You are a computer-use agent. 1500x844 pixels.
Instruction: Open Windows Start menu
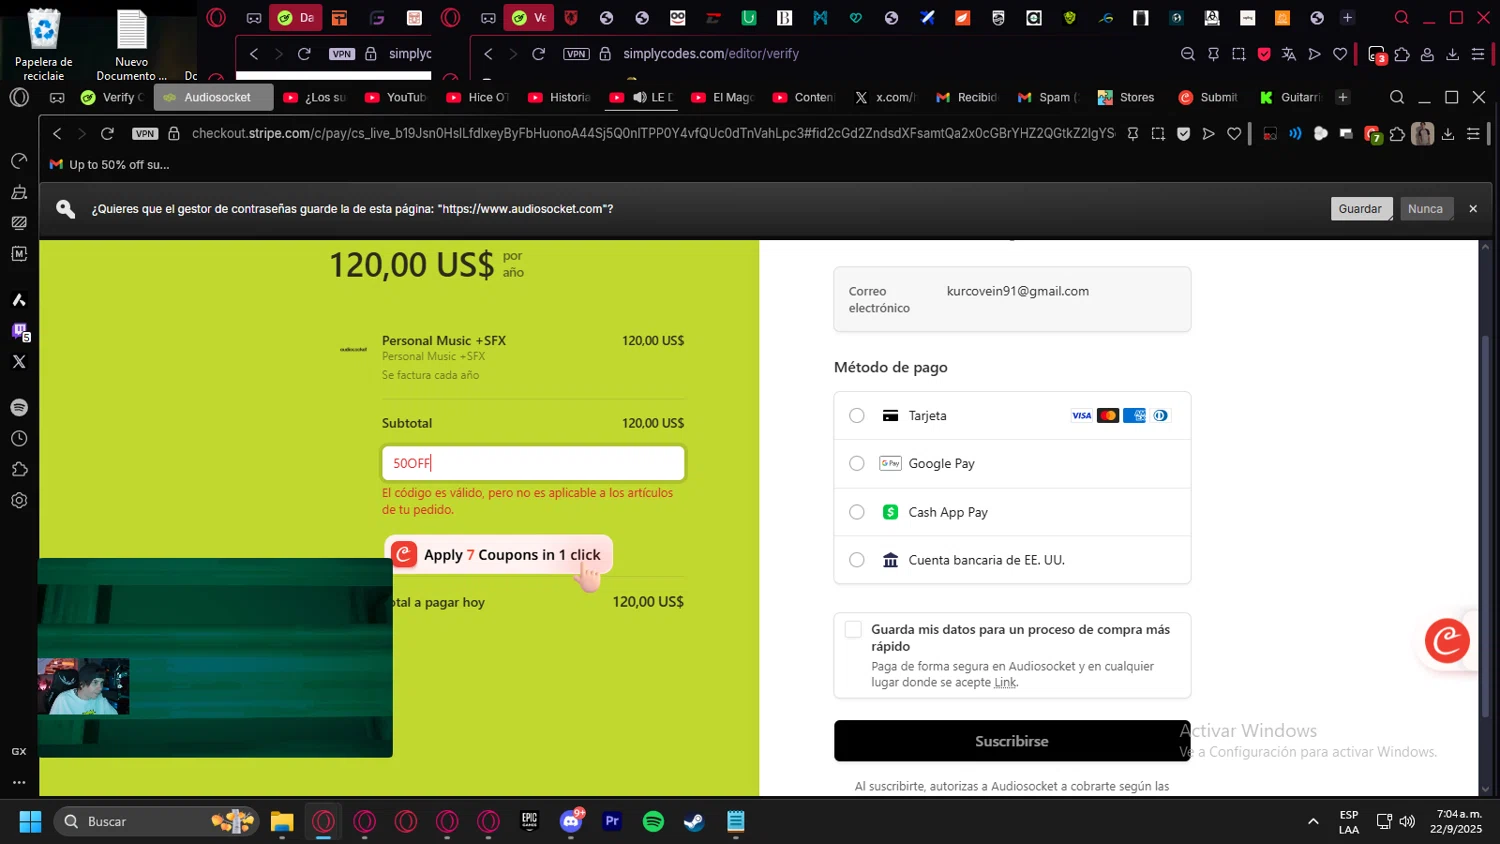30,822
